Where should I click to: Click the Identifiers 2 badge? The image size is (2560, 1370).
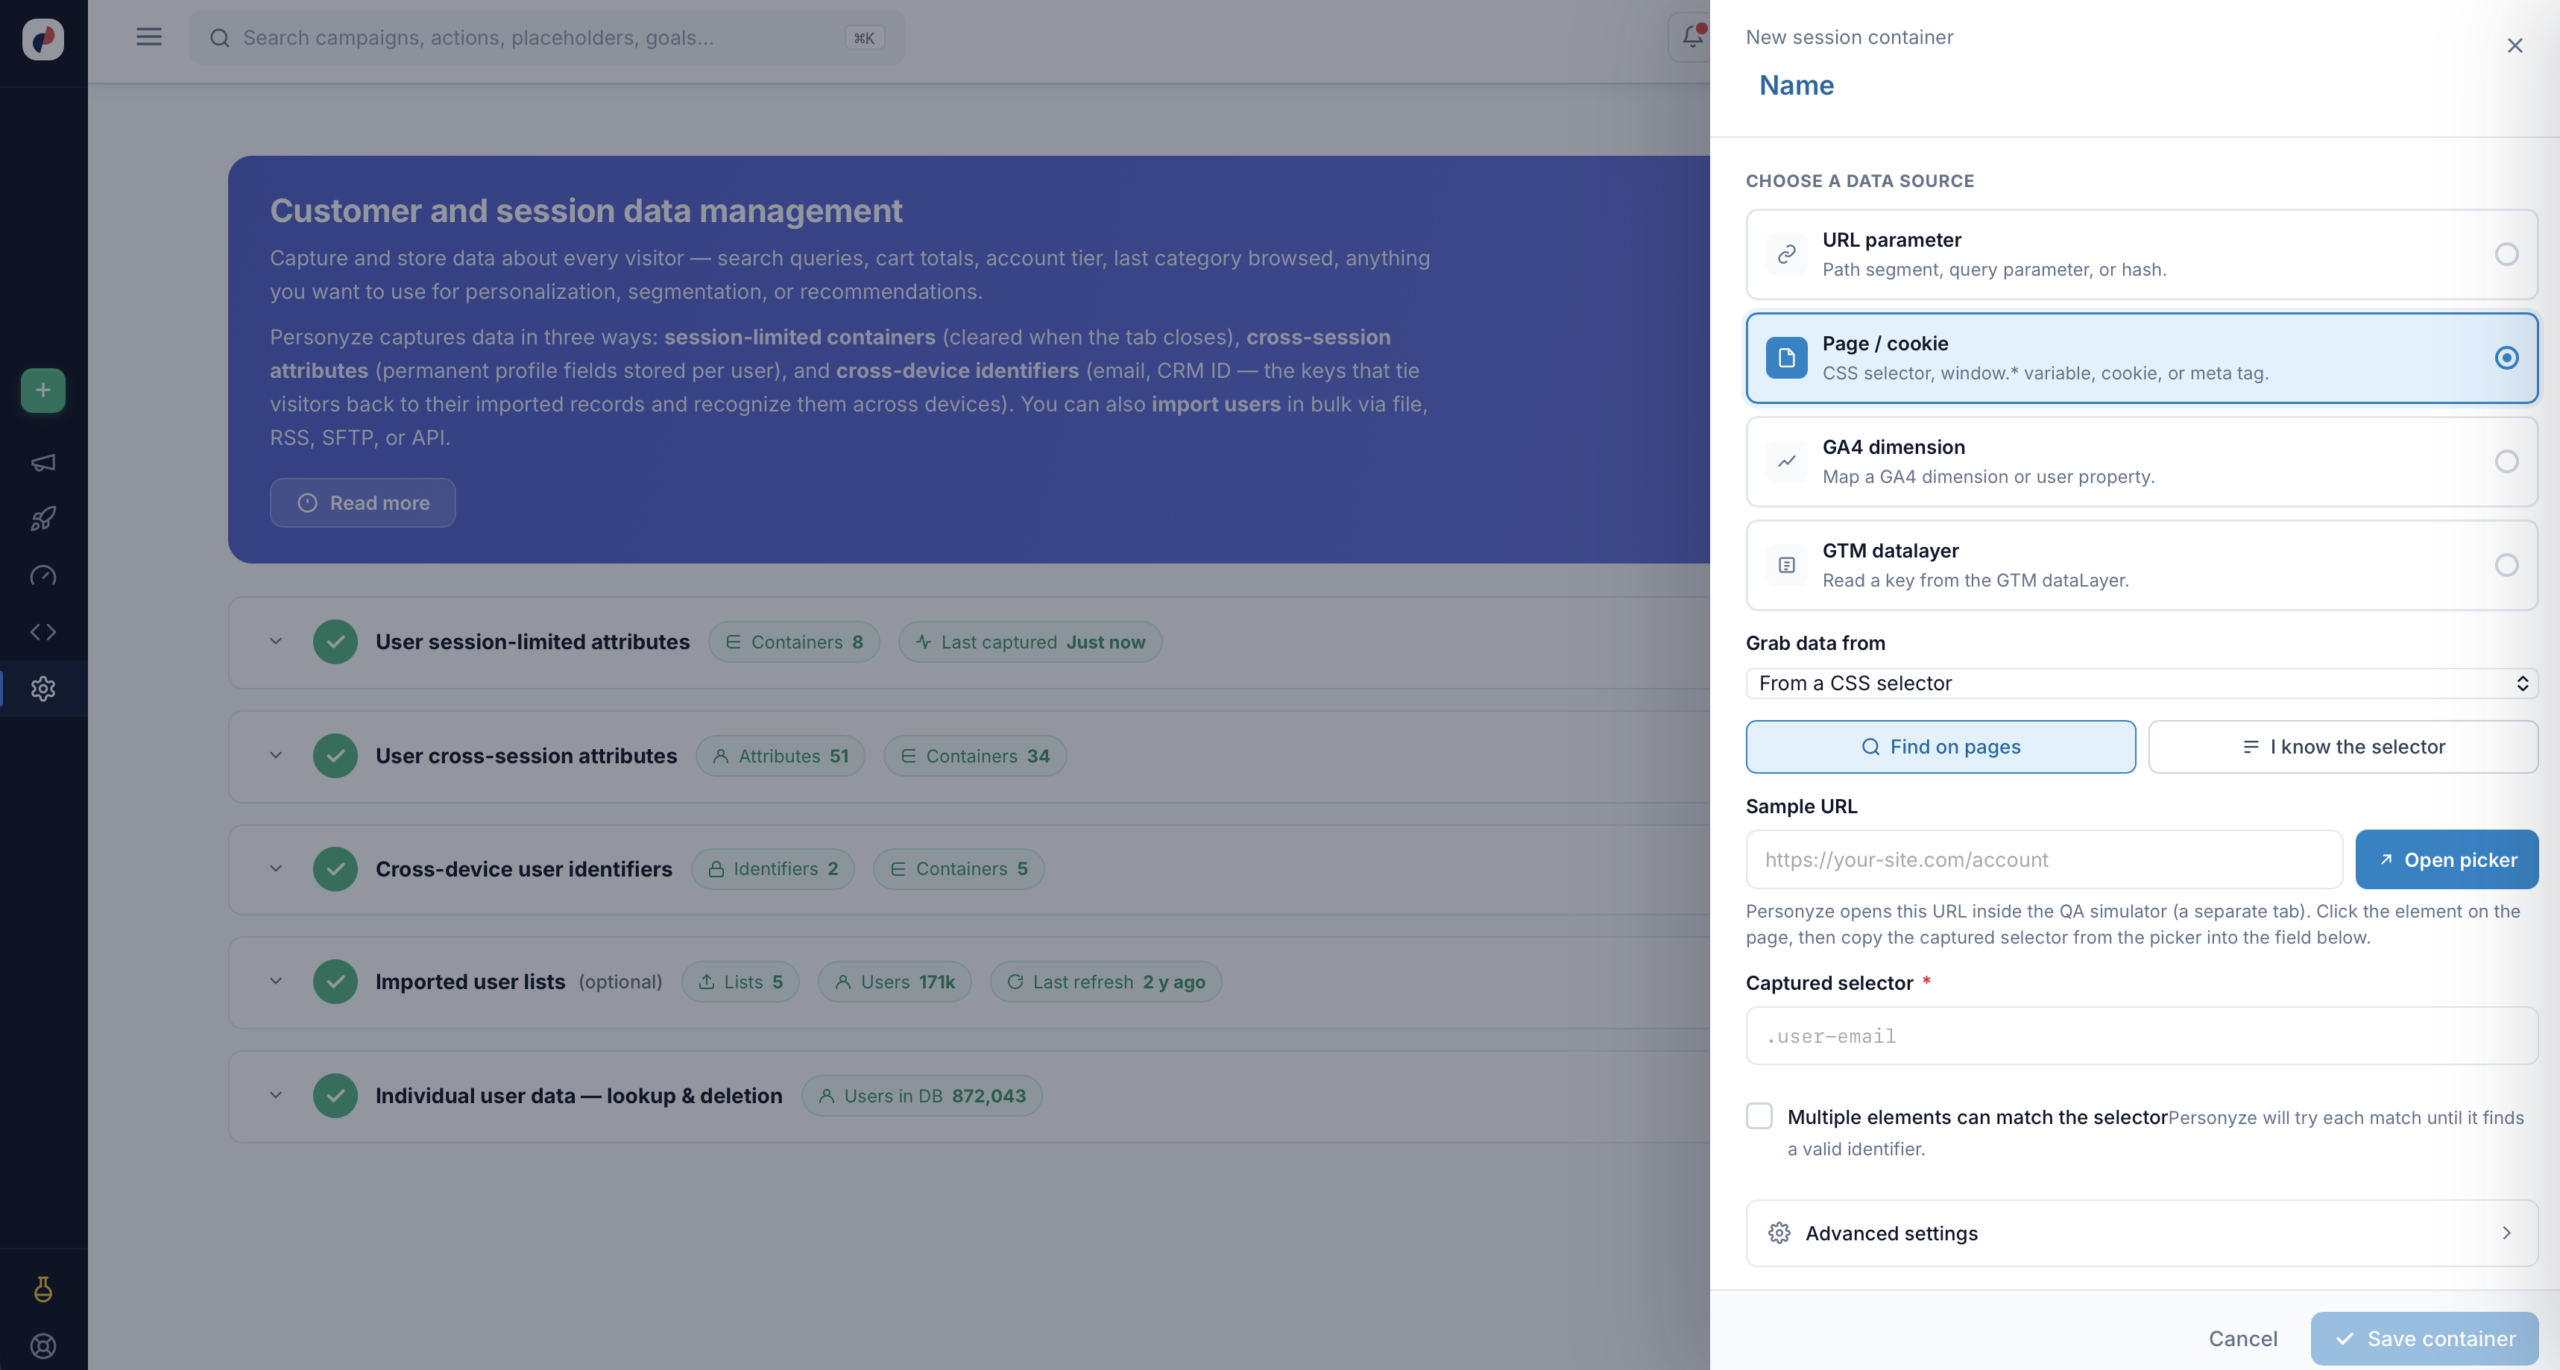coord(773,869)
